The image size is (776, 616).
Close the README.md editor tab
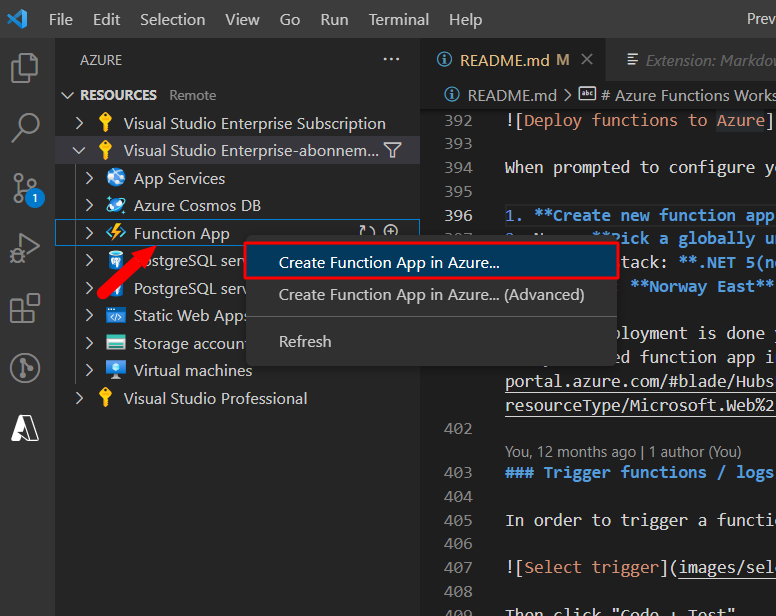[587, 59]
